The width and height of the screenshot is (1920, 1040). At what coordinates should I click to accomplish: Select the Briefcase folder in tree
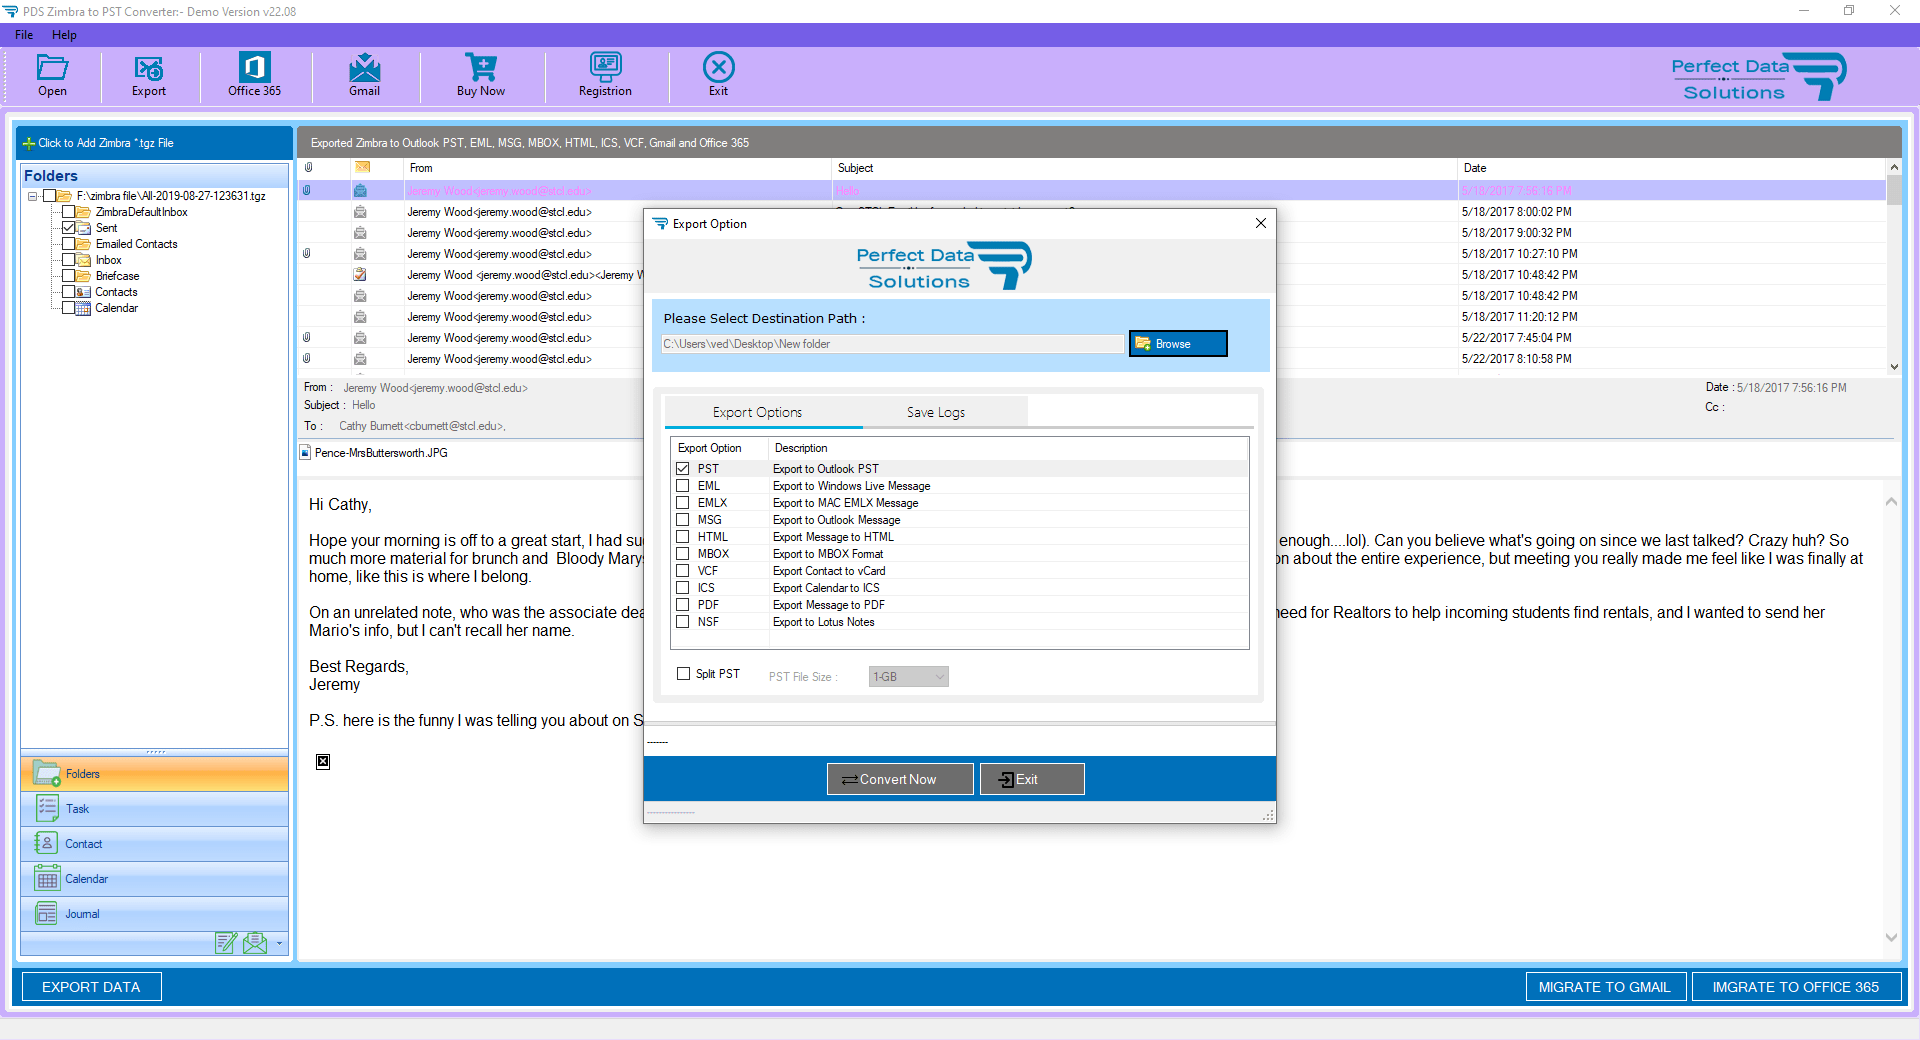117,276
